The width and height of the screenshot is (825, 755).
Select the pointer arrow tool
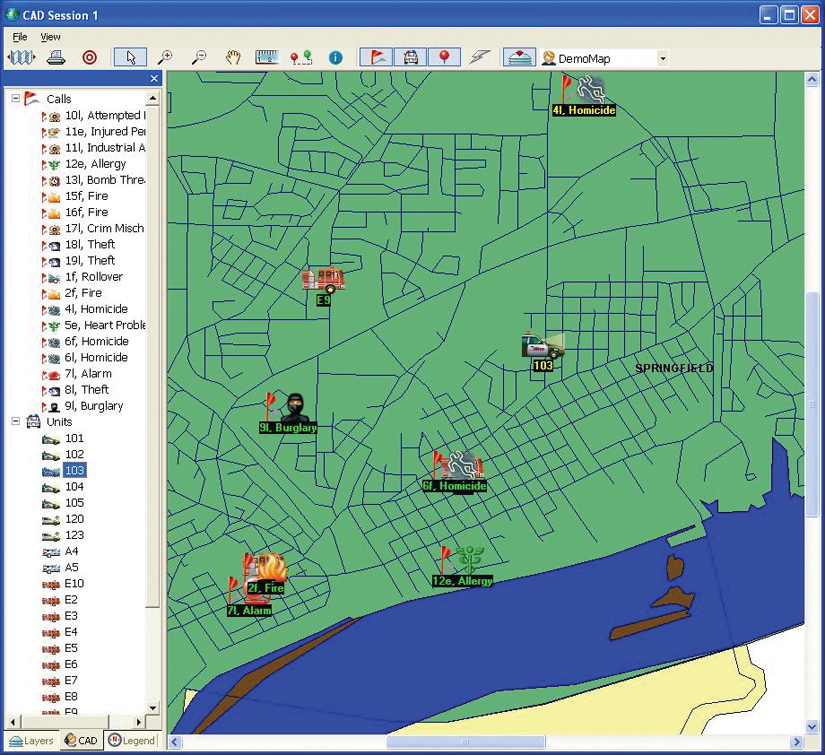click(x=129, y=58)
